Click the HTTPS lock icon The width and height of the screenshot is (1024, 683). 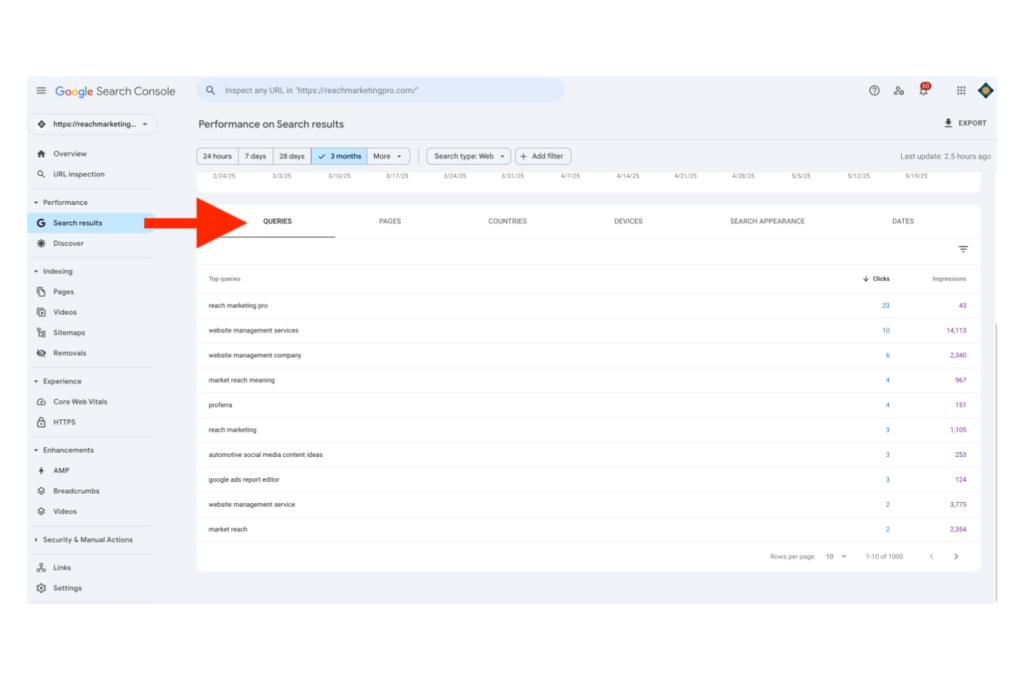click(x=41, y=422)
